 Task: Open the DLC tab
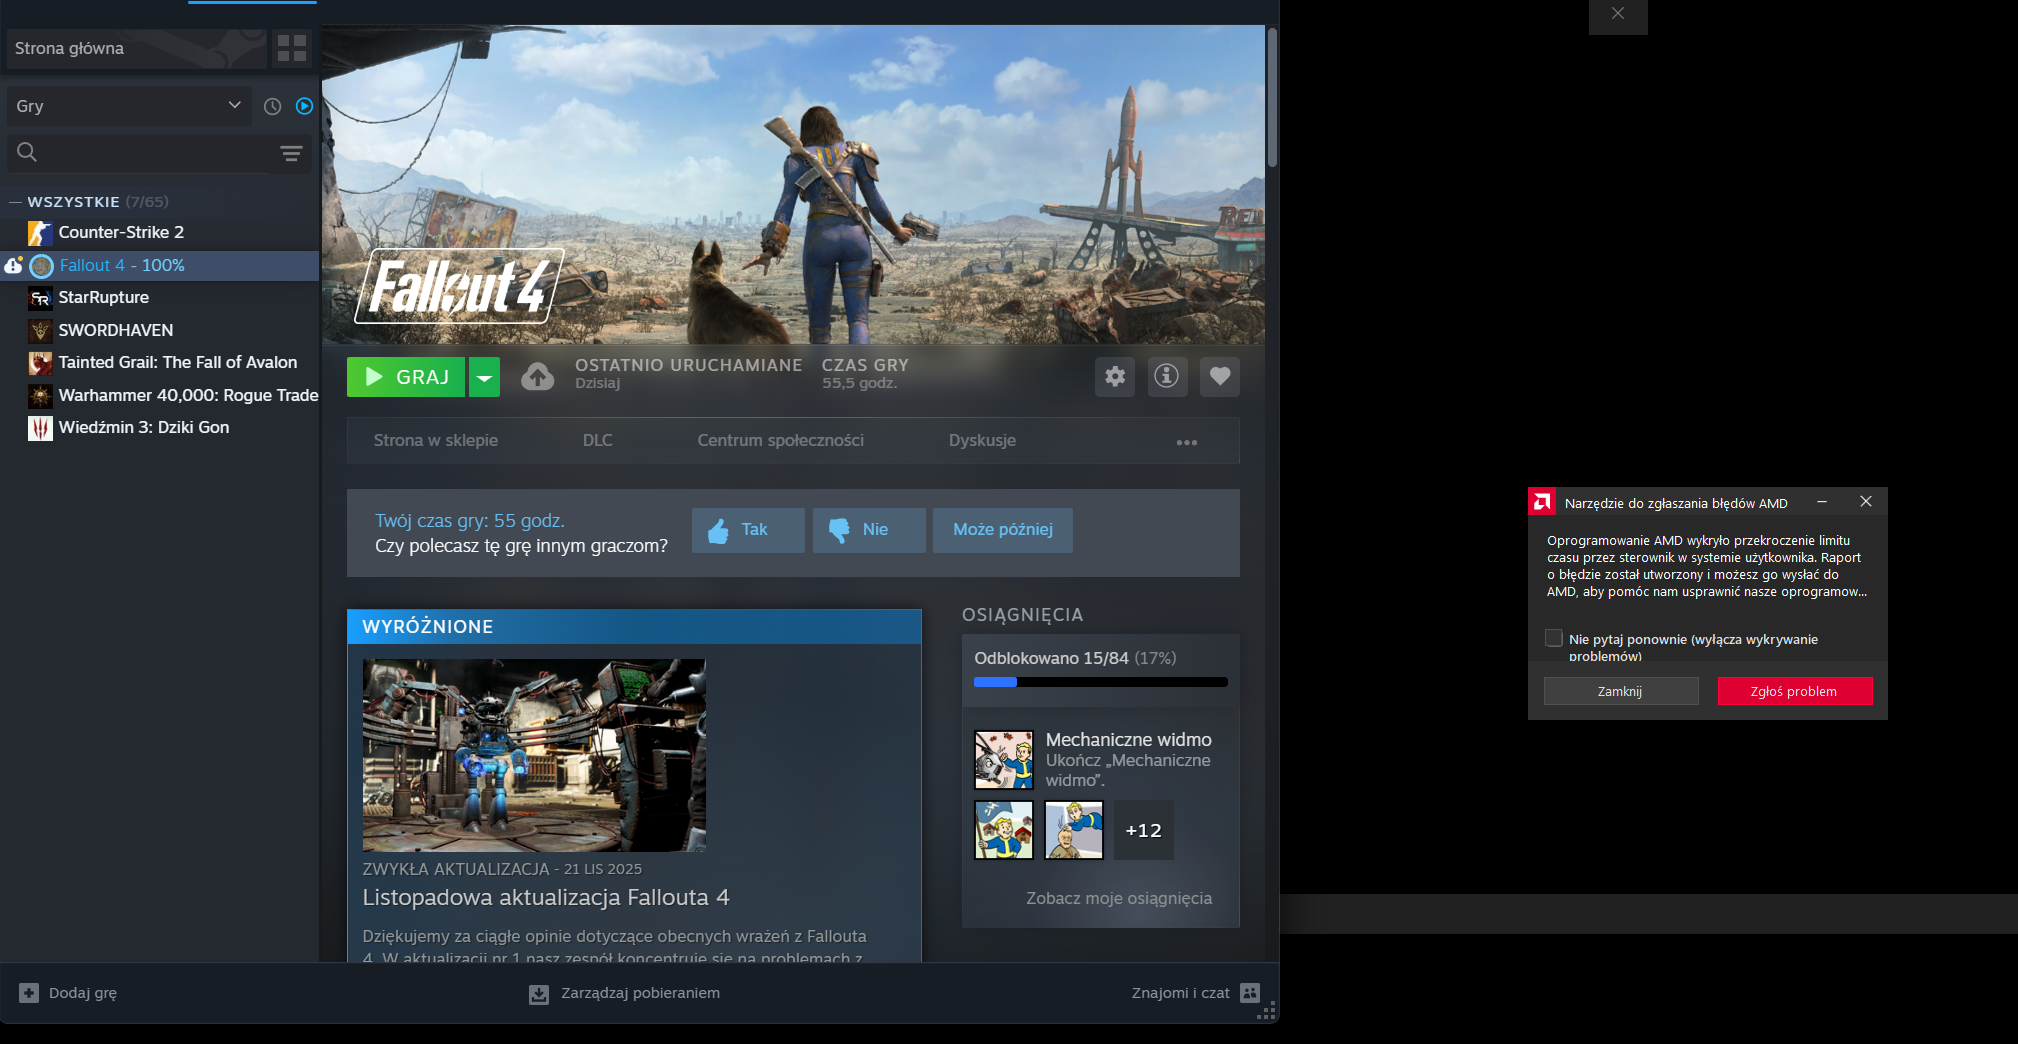(x=598, y=441)
